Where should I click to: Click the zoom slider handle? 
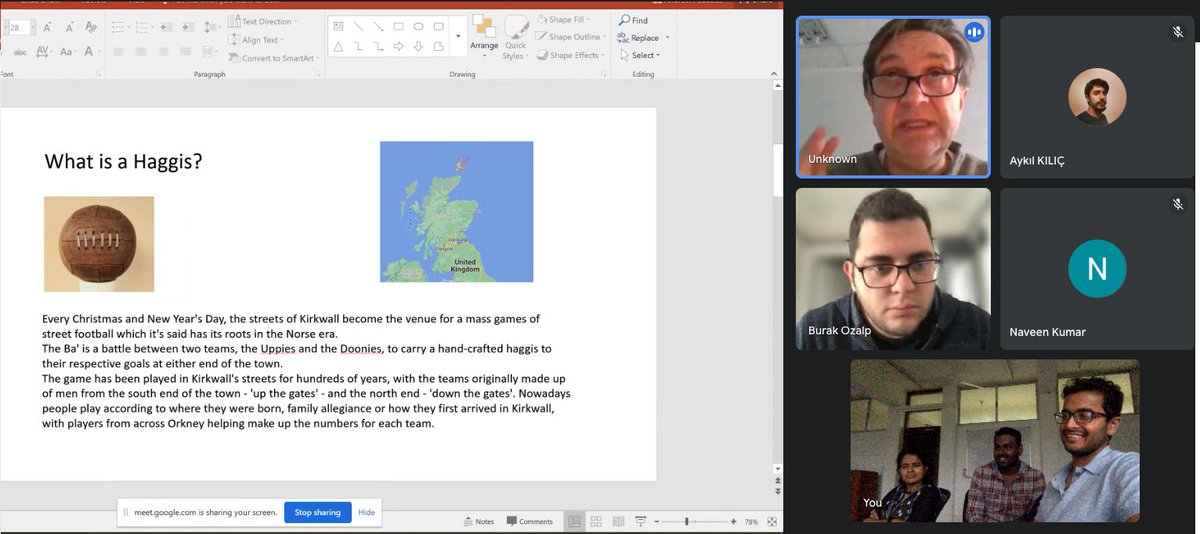[x=687, y=521]
